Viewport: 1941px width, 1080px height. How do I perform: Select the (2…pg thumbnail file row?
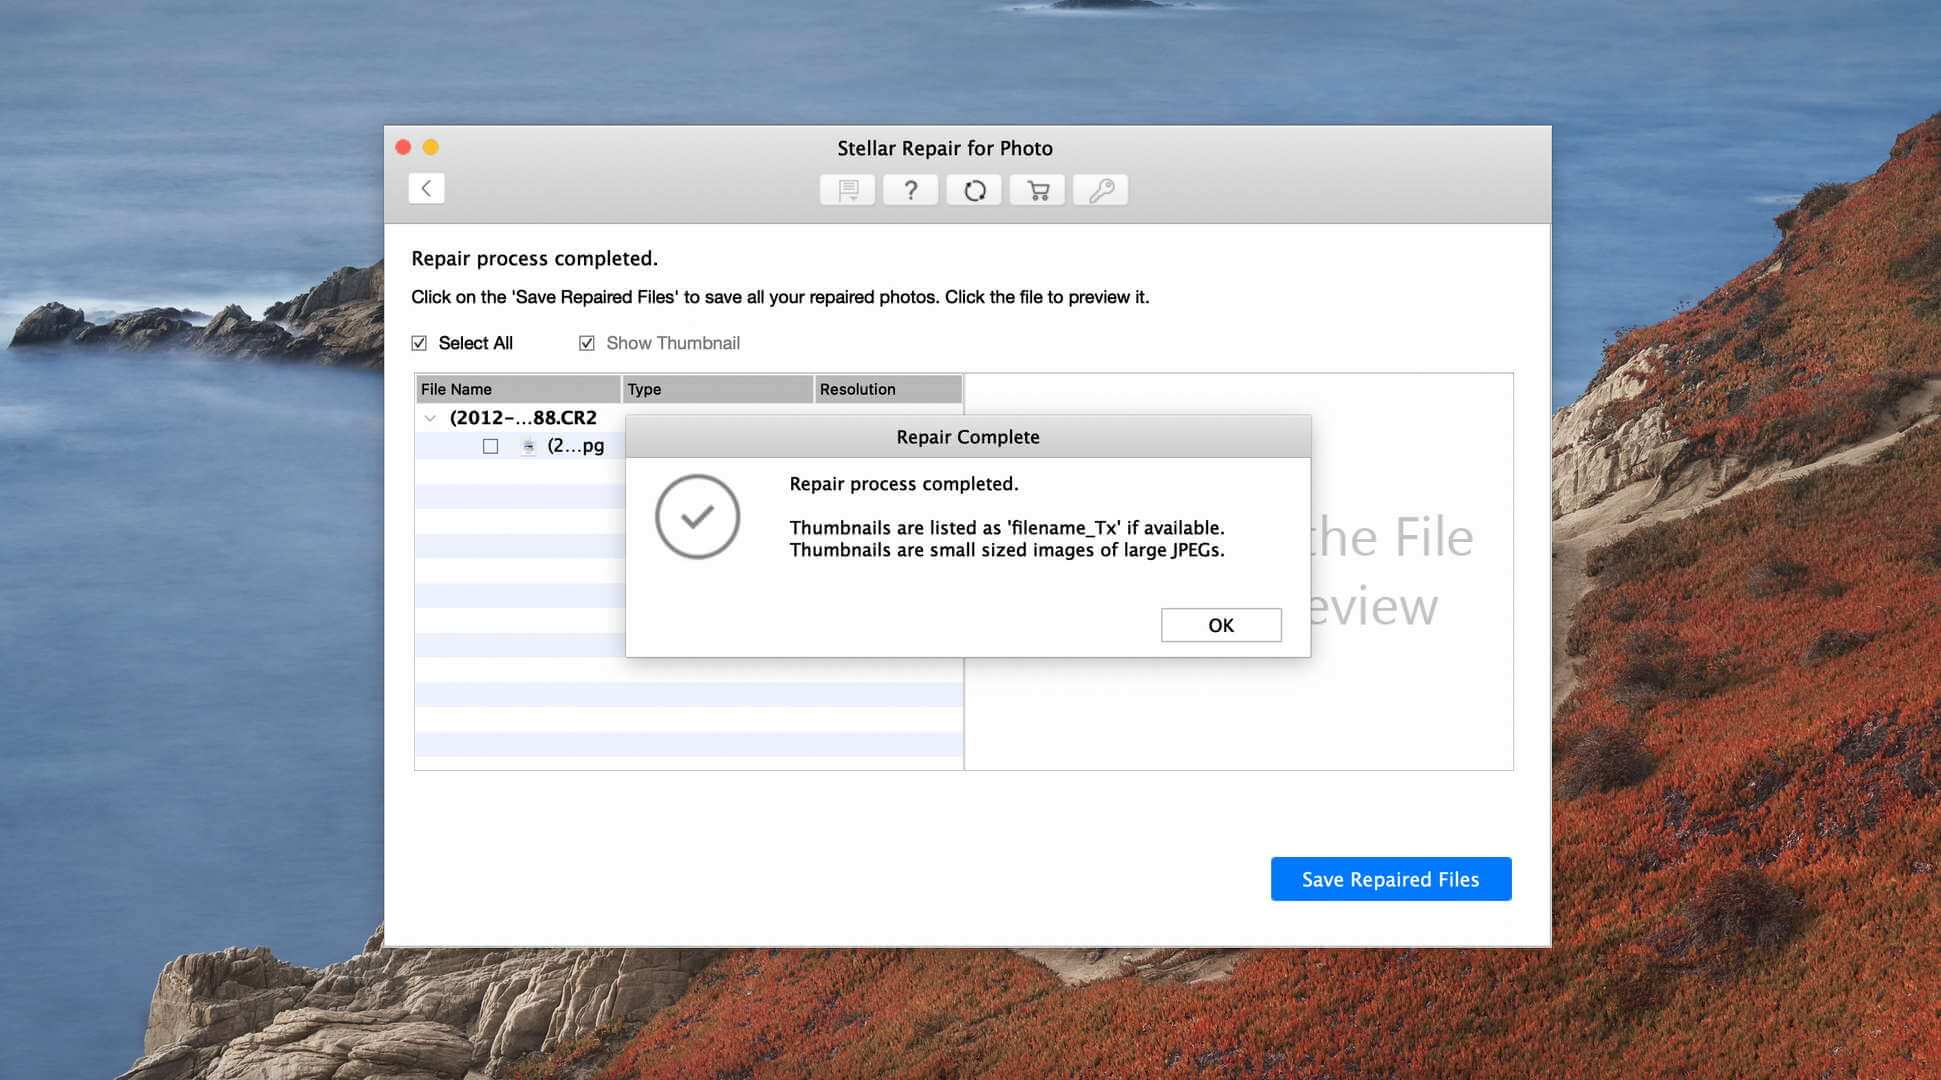[x=576, y=446]
